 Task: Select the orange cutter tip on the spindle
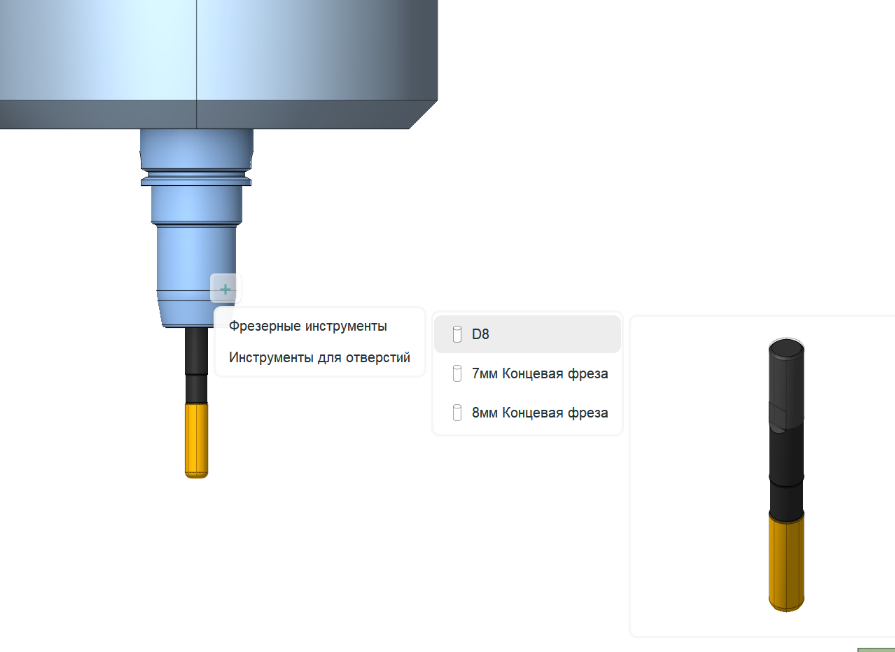click(196, 440)
